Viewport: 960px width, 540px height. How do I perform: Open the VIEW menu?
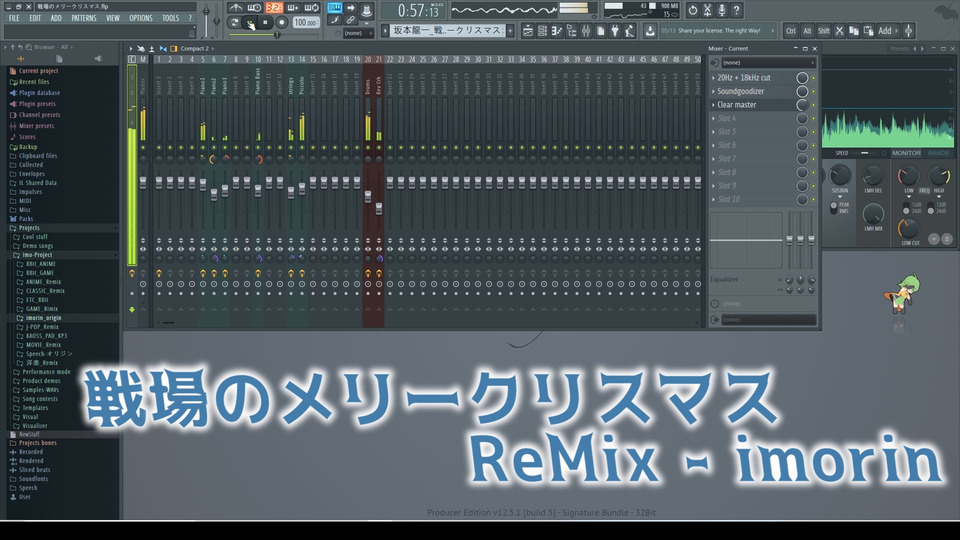coord(113,18)
